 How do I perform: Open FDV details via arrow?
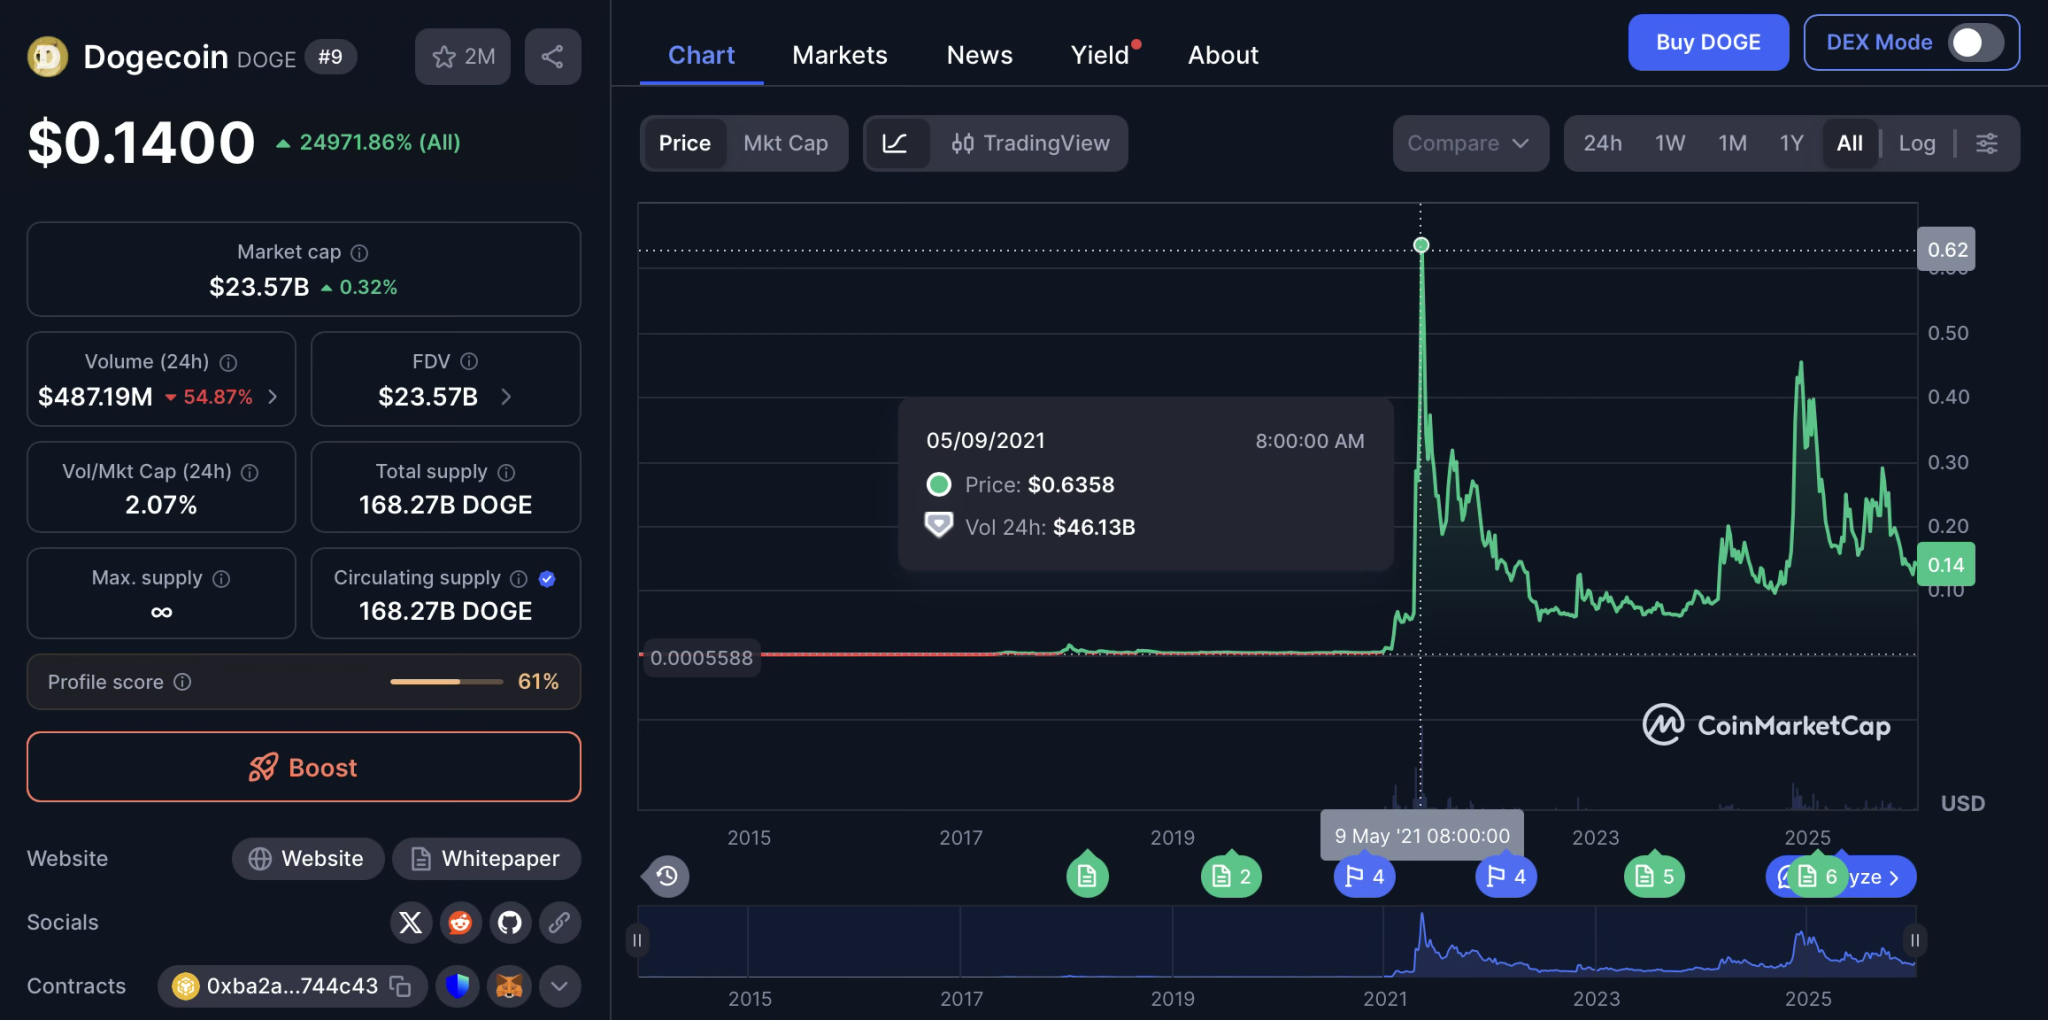click(x=506, y=396)
